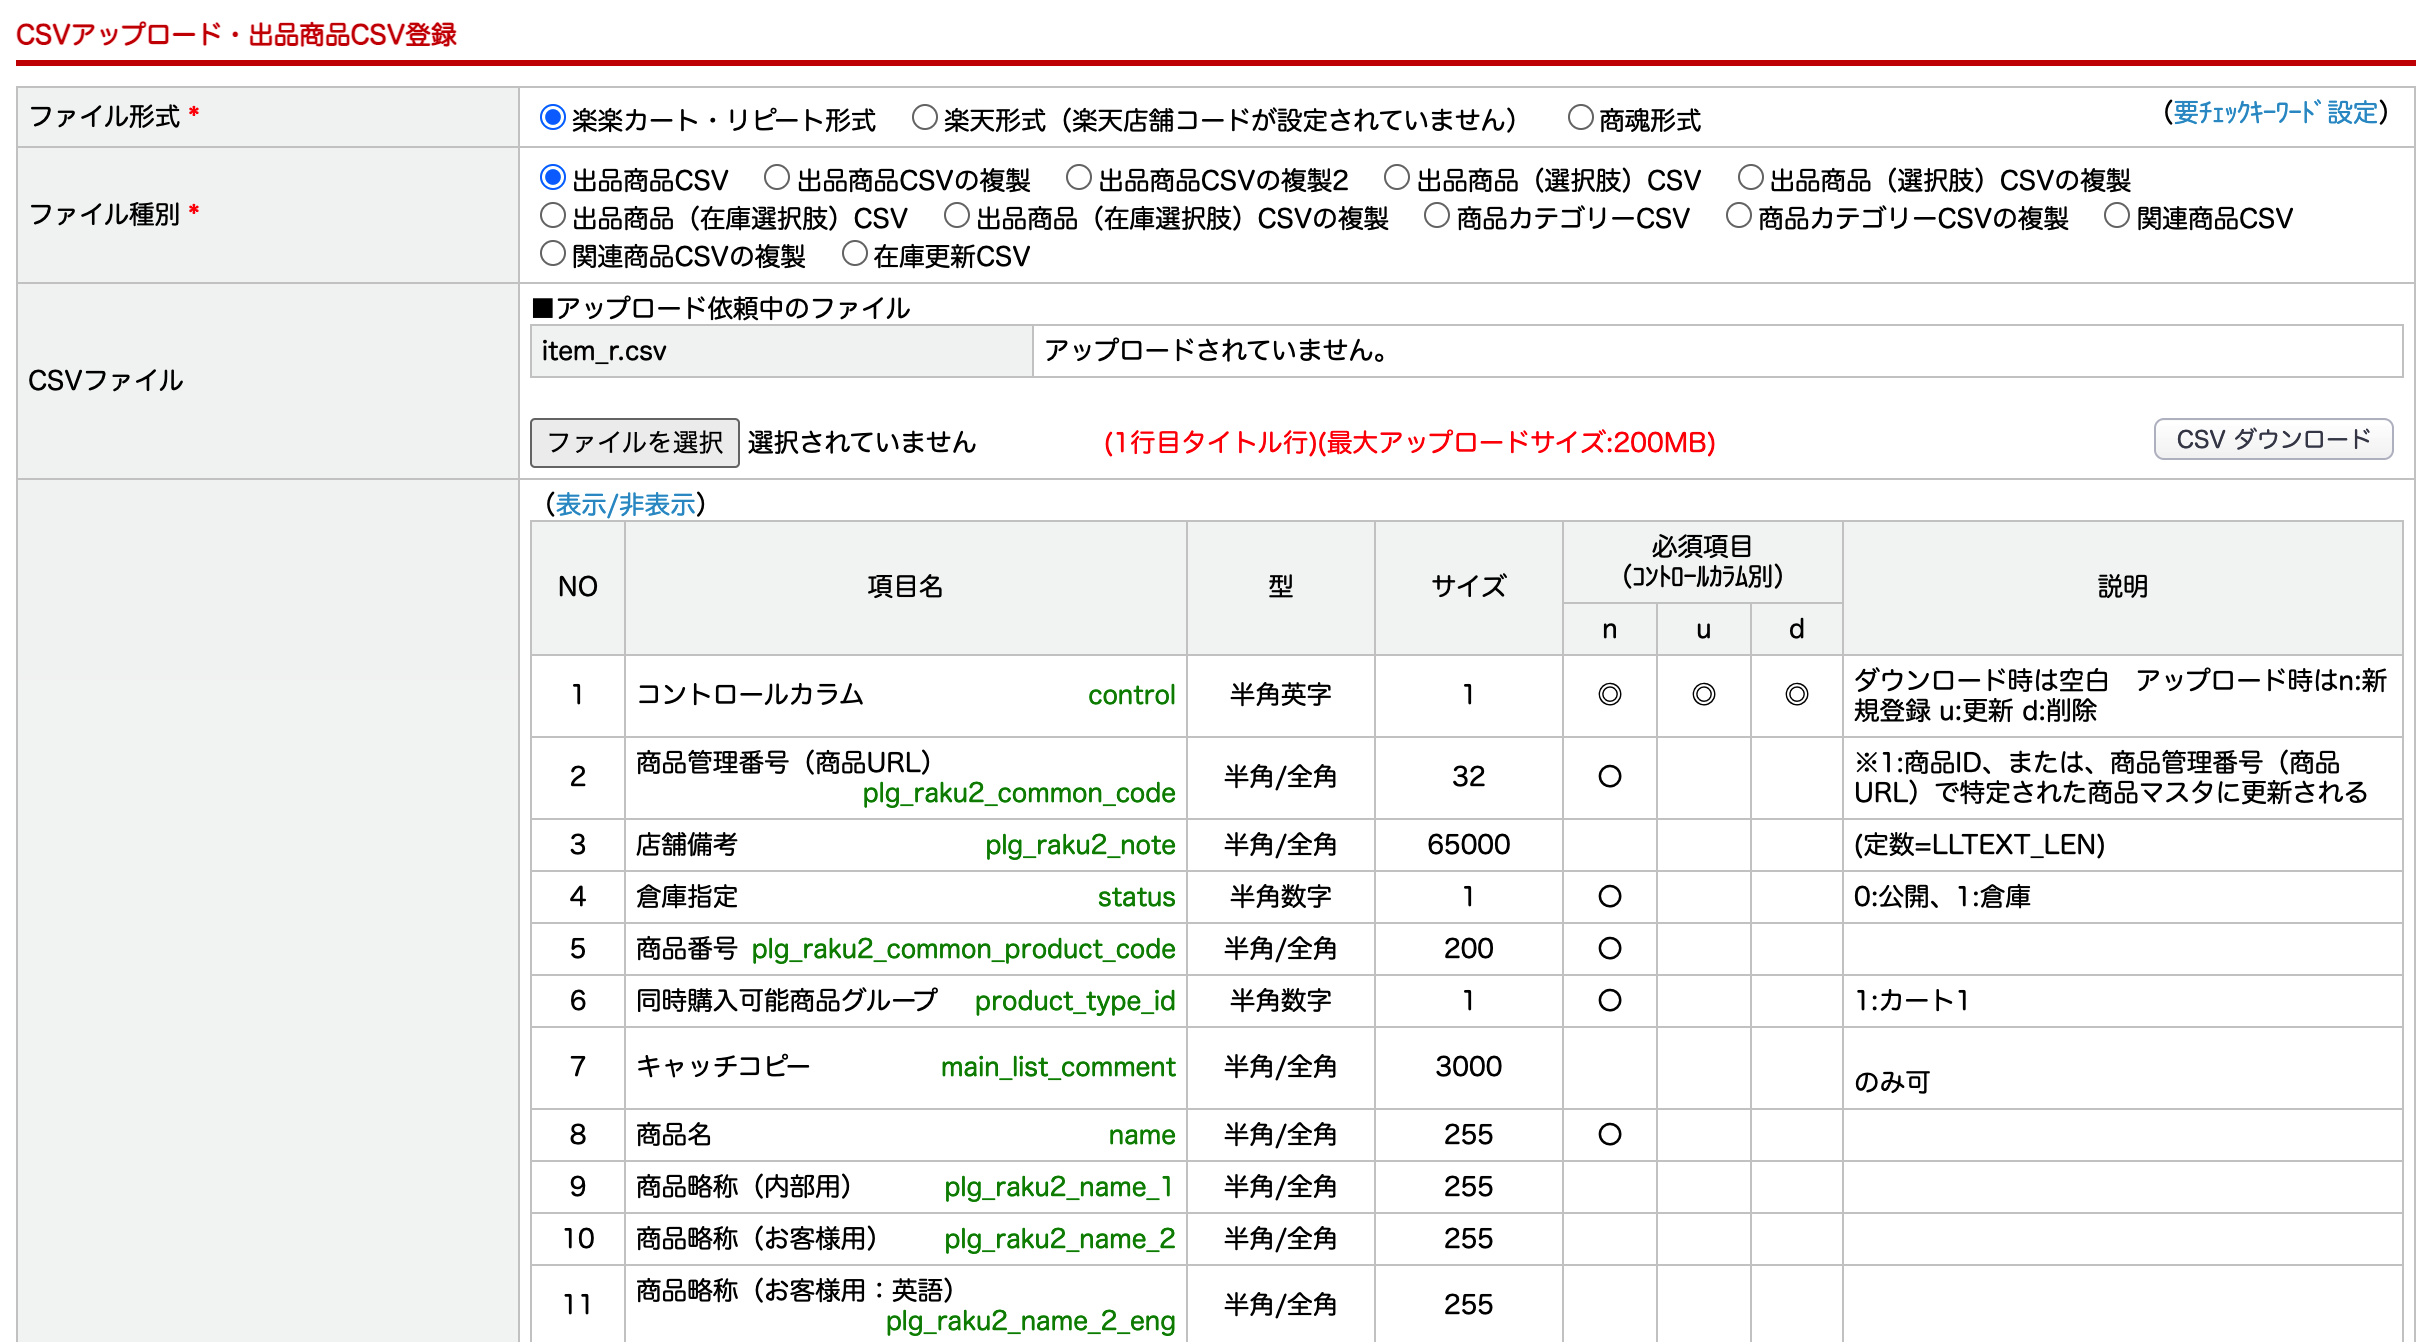Select 在庫更新CSV file type
This screenshot has width=2432, height=1342.
tap(854, 254)
